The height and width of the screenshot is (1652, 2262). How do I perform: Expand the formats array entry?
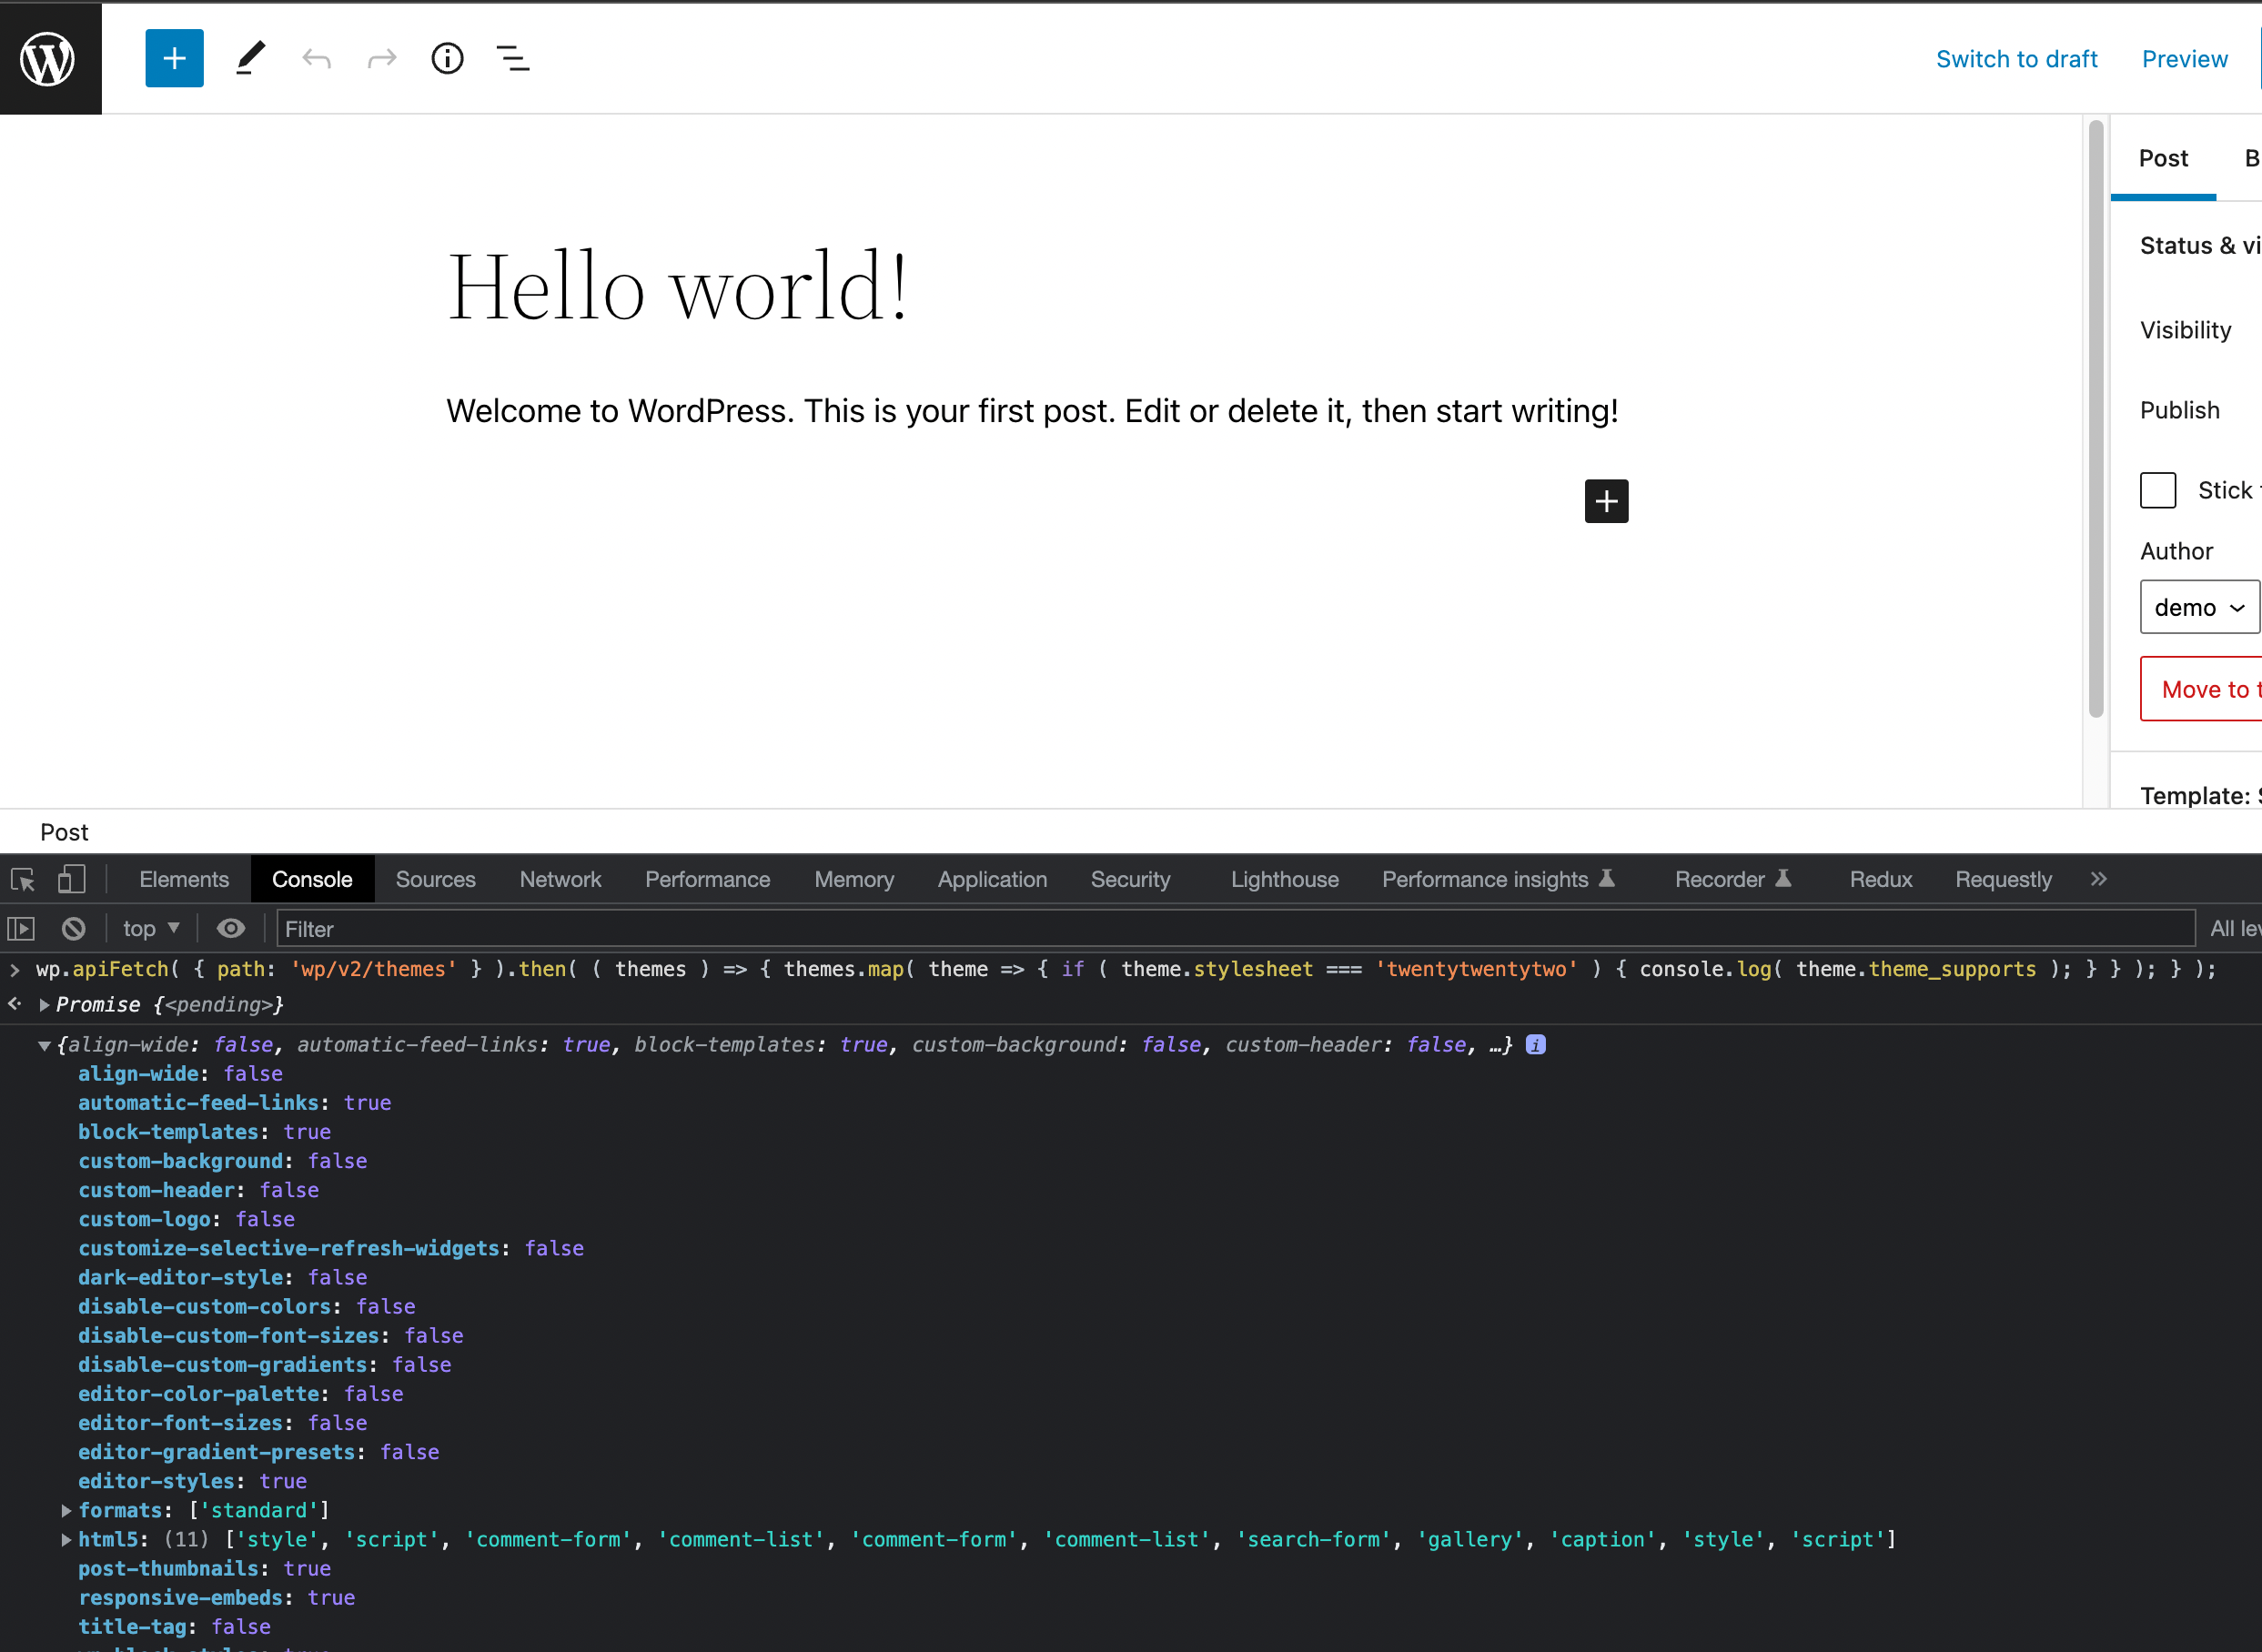(x=66, y=1510)
